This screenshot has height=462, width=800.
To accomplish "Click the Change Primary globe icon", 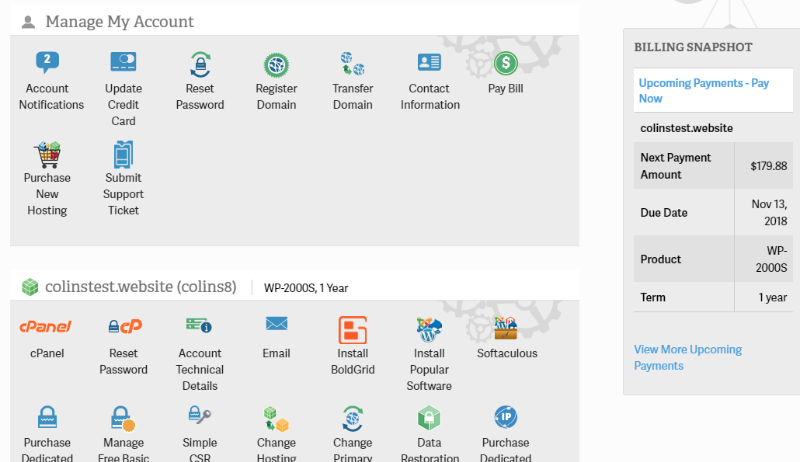I will 353,419.
